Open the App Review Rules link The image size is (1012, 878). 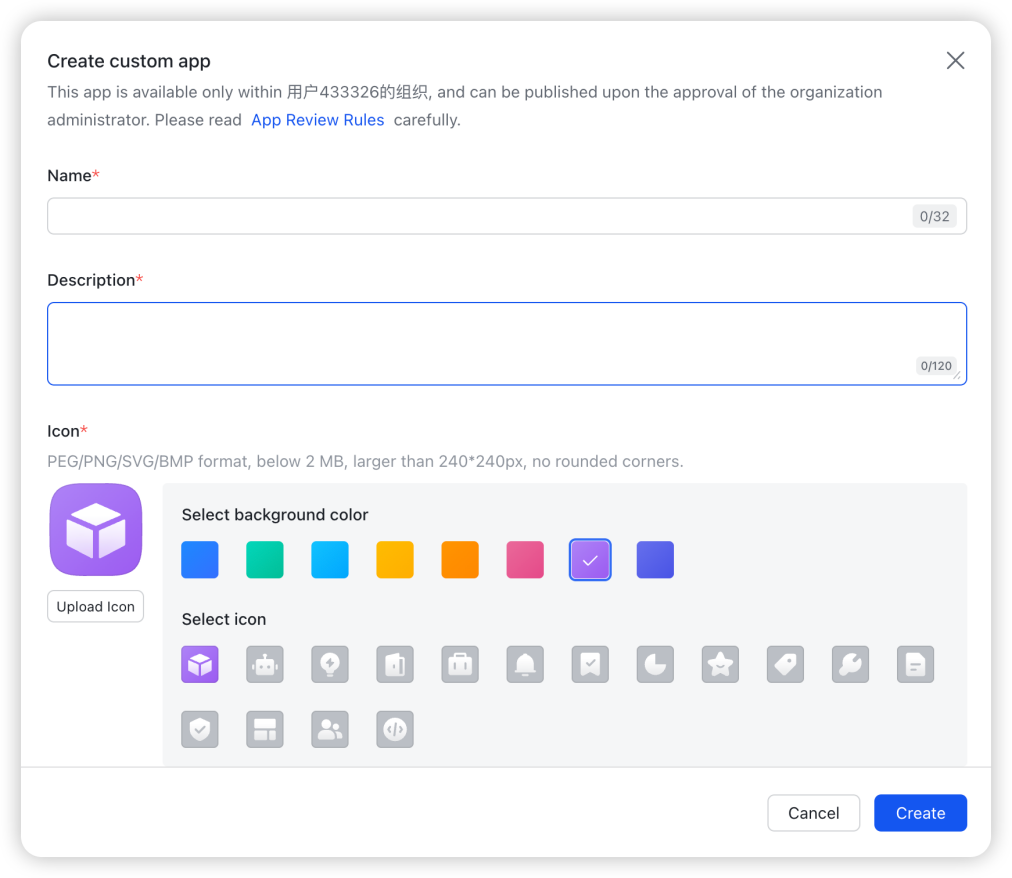pyautogui.click(x=317, y=120)
